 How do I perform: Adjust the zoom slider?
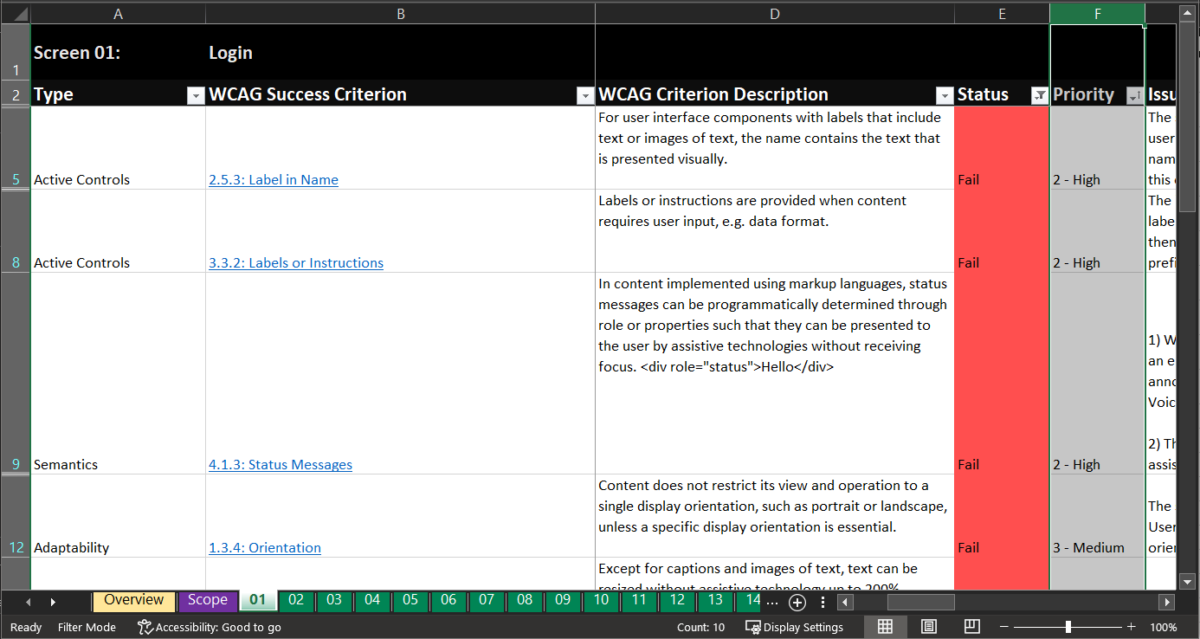pyautogui.click(x=1066, y=626)
